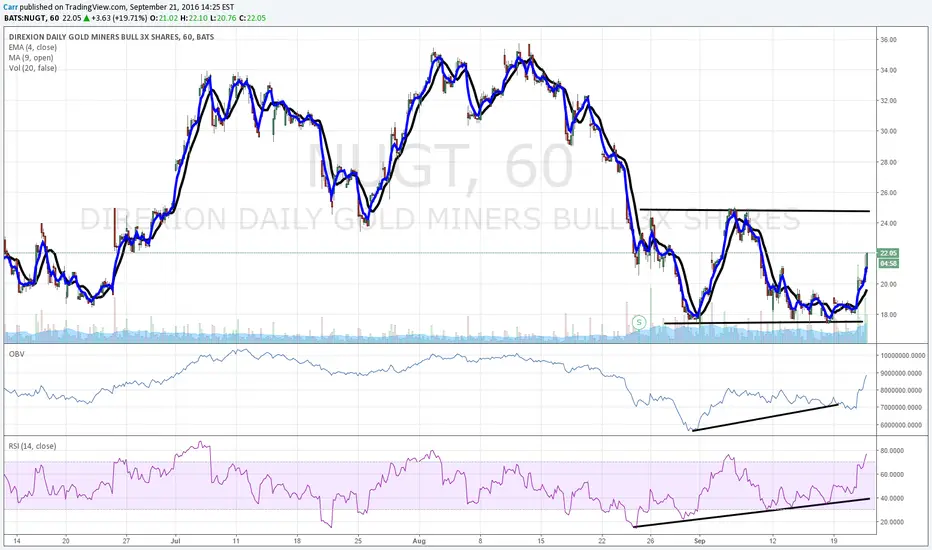The height and width of the screenshot is (550, 932).
Task: Click the "14" date axis label
Action: (17, 541)
